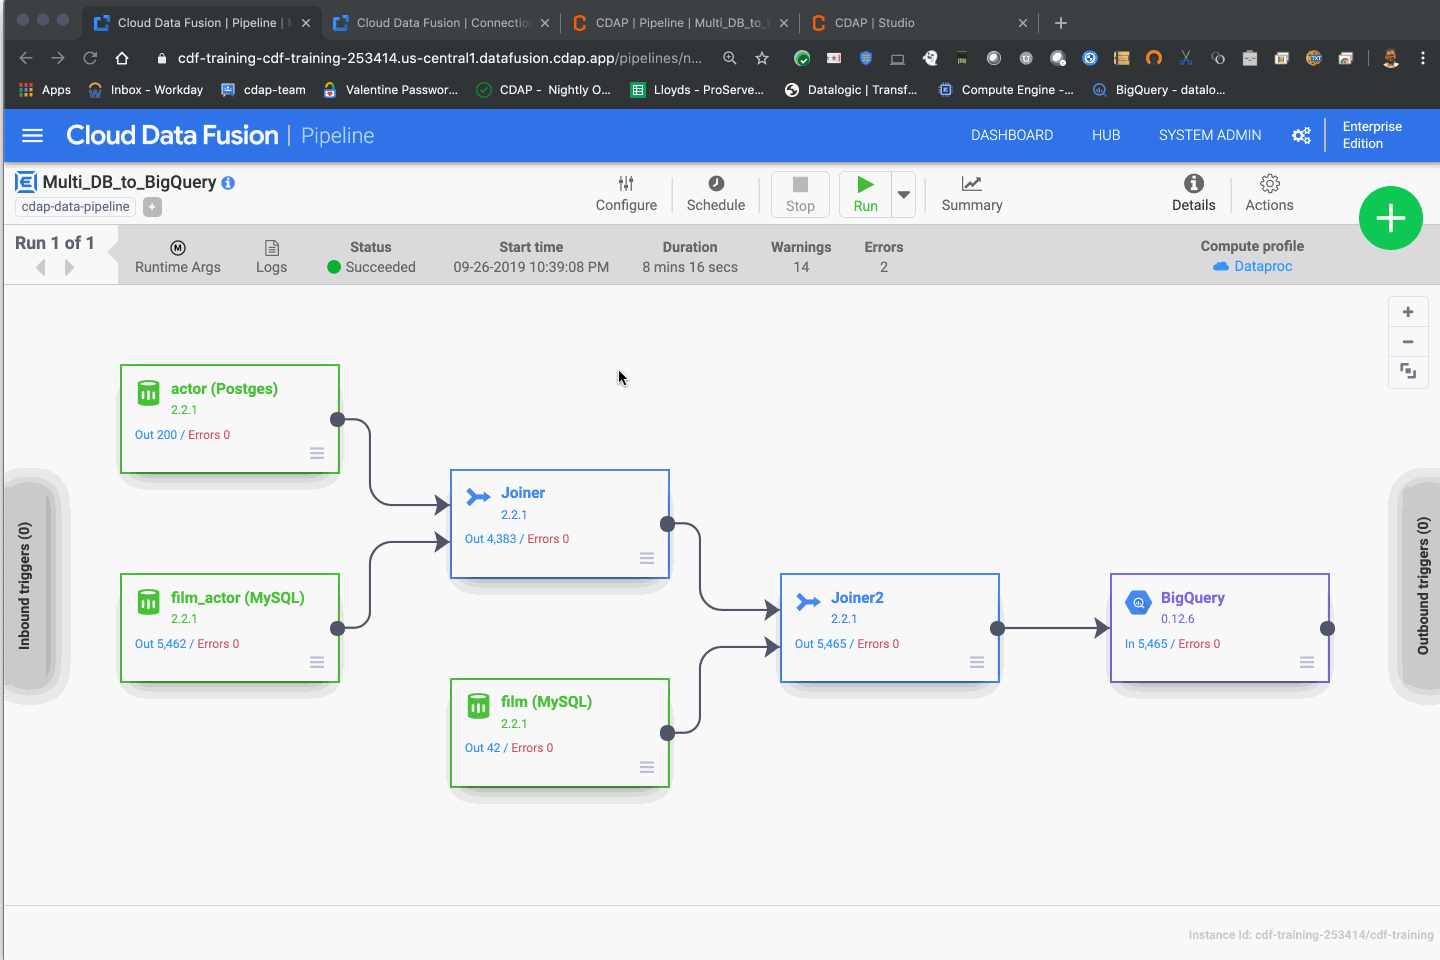Go to the next run
This screenshot has height=960, width=1440.
tap(69, 267)
